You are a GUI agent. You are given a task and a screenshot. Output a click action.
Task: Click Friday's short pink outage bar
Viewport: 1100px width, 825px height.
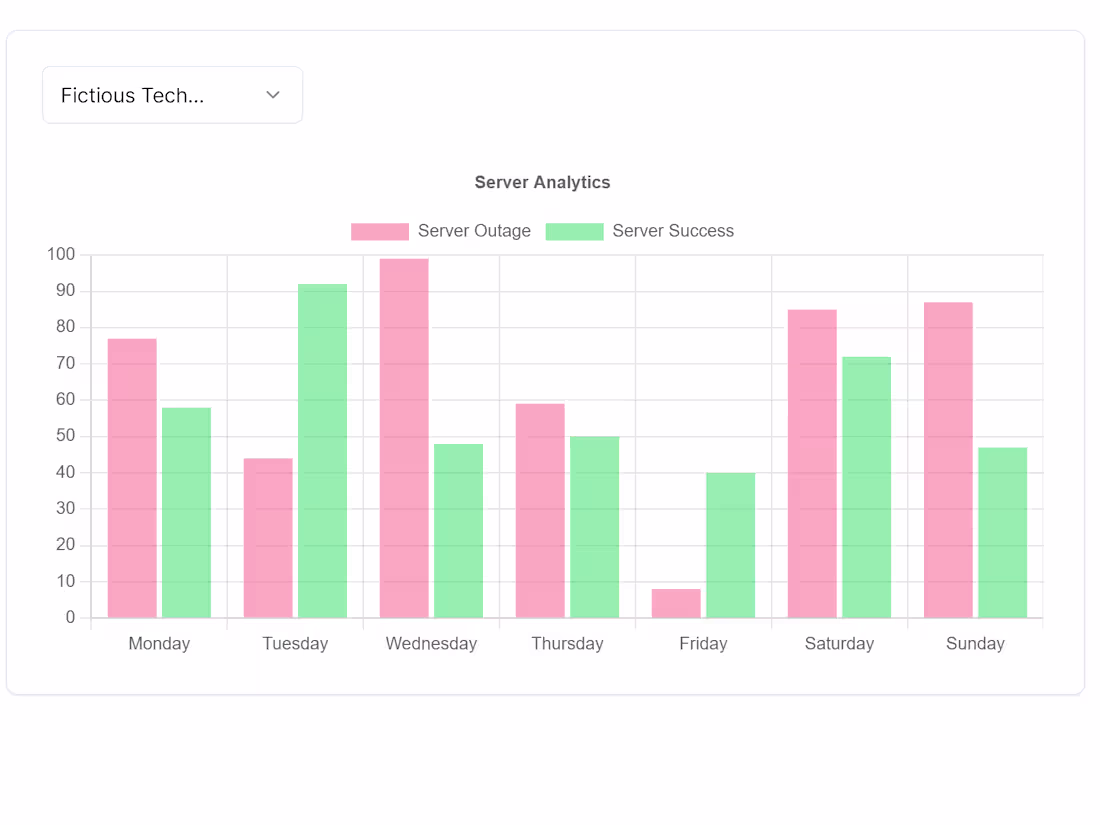point(676,603)
